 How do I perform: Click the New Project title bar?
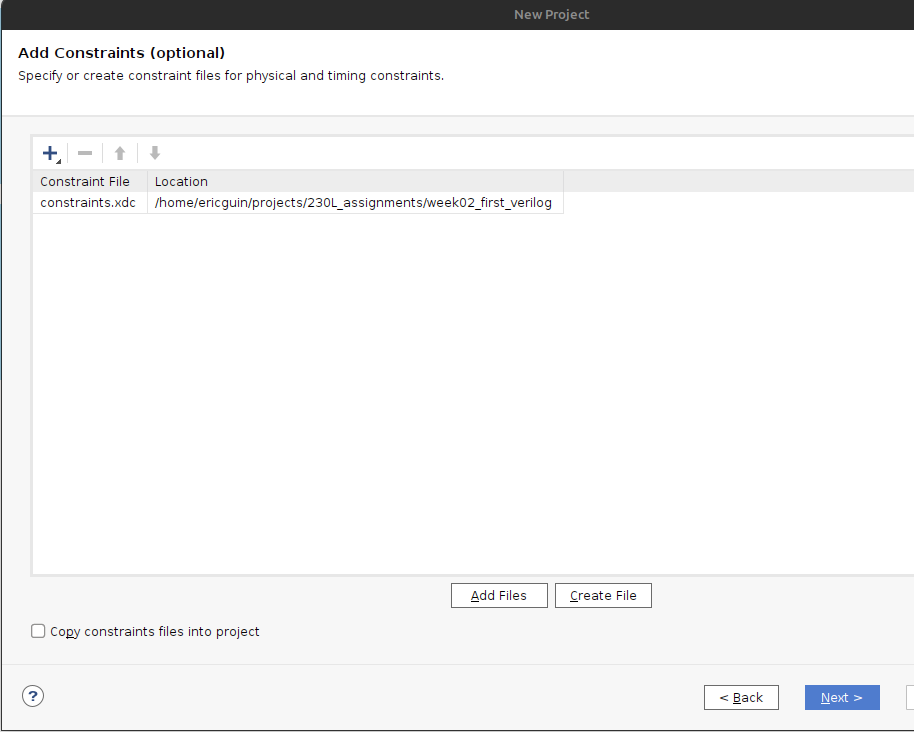coord(551,14)
